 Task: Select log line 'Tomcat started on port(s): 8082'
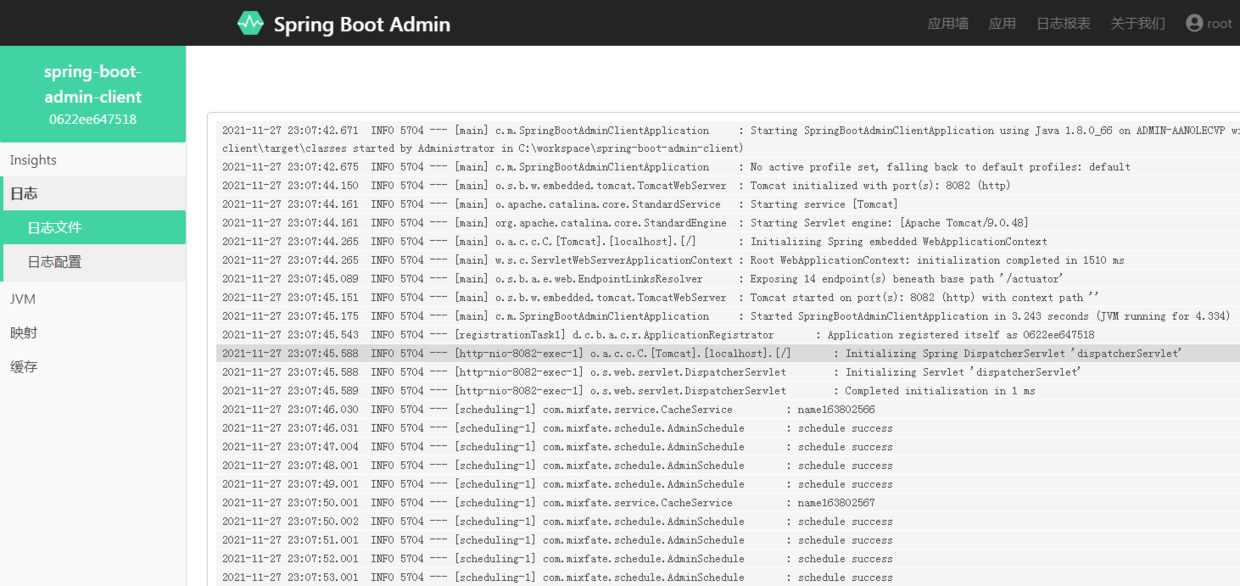tap(728, 297)
